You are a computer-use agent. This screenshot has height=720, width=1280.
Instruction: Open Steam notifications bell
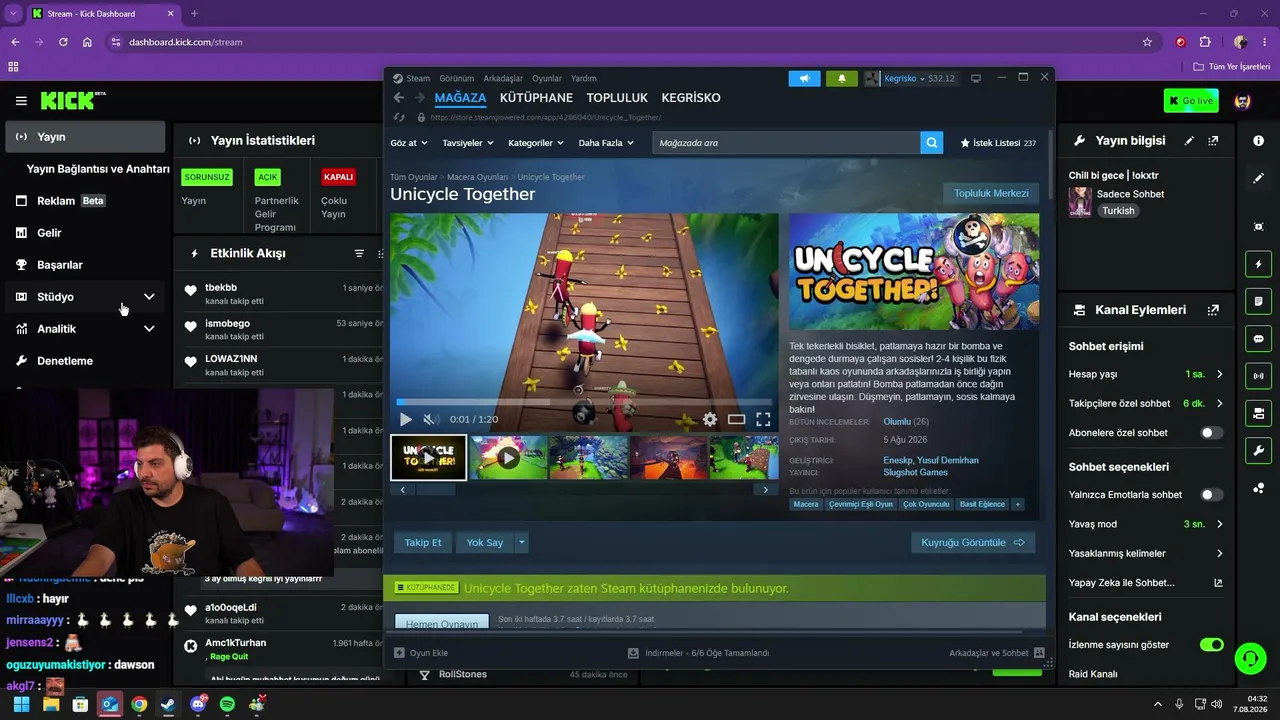(x=842, y=78)
